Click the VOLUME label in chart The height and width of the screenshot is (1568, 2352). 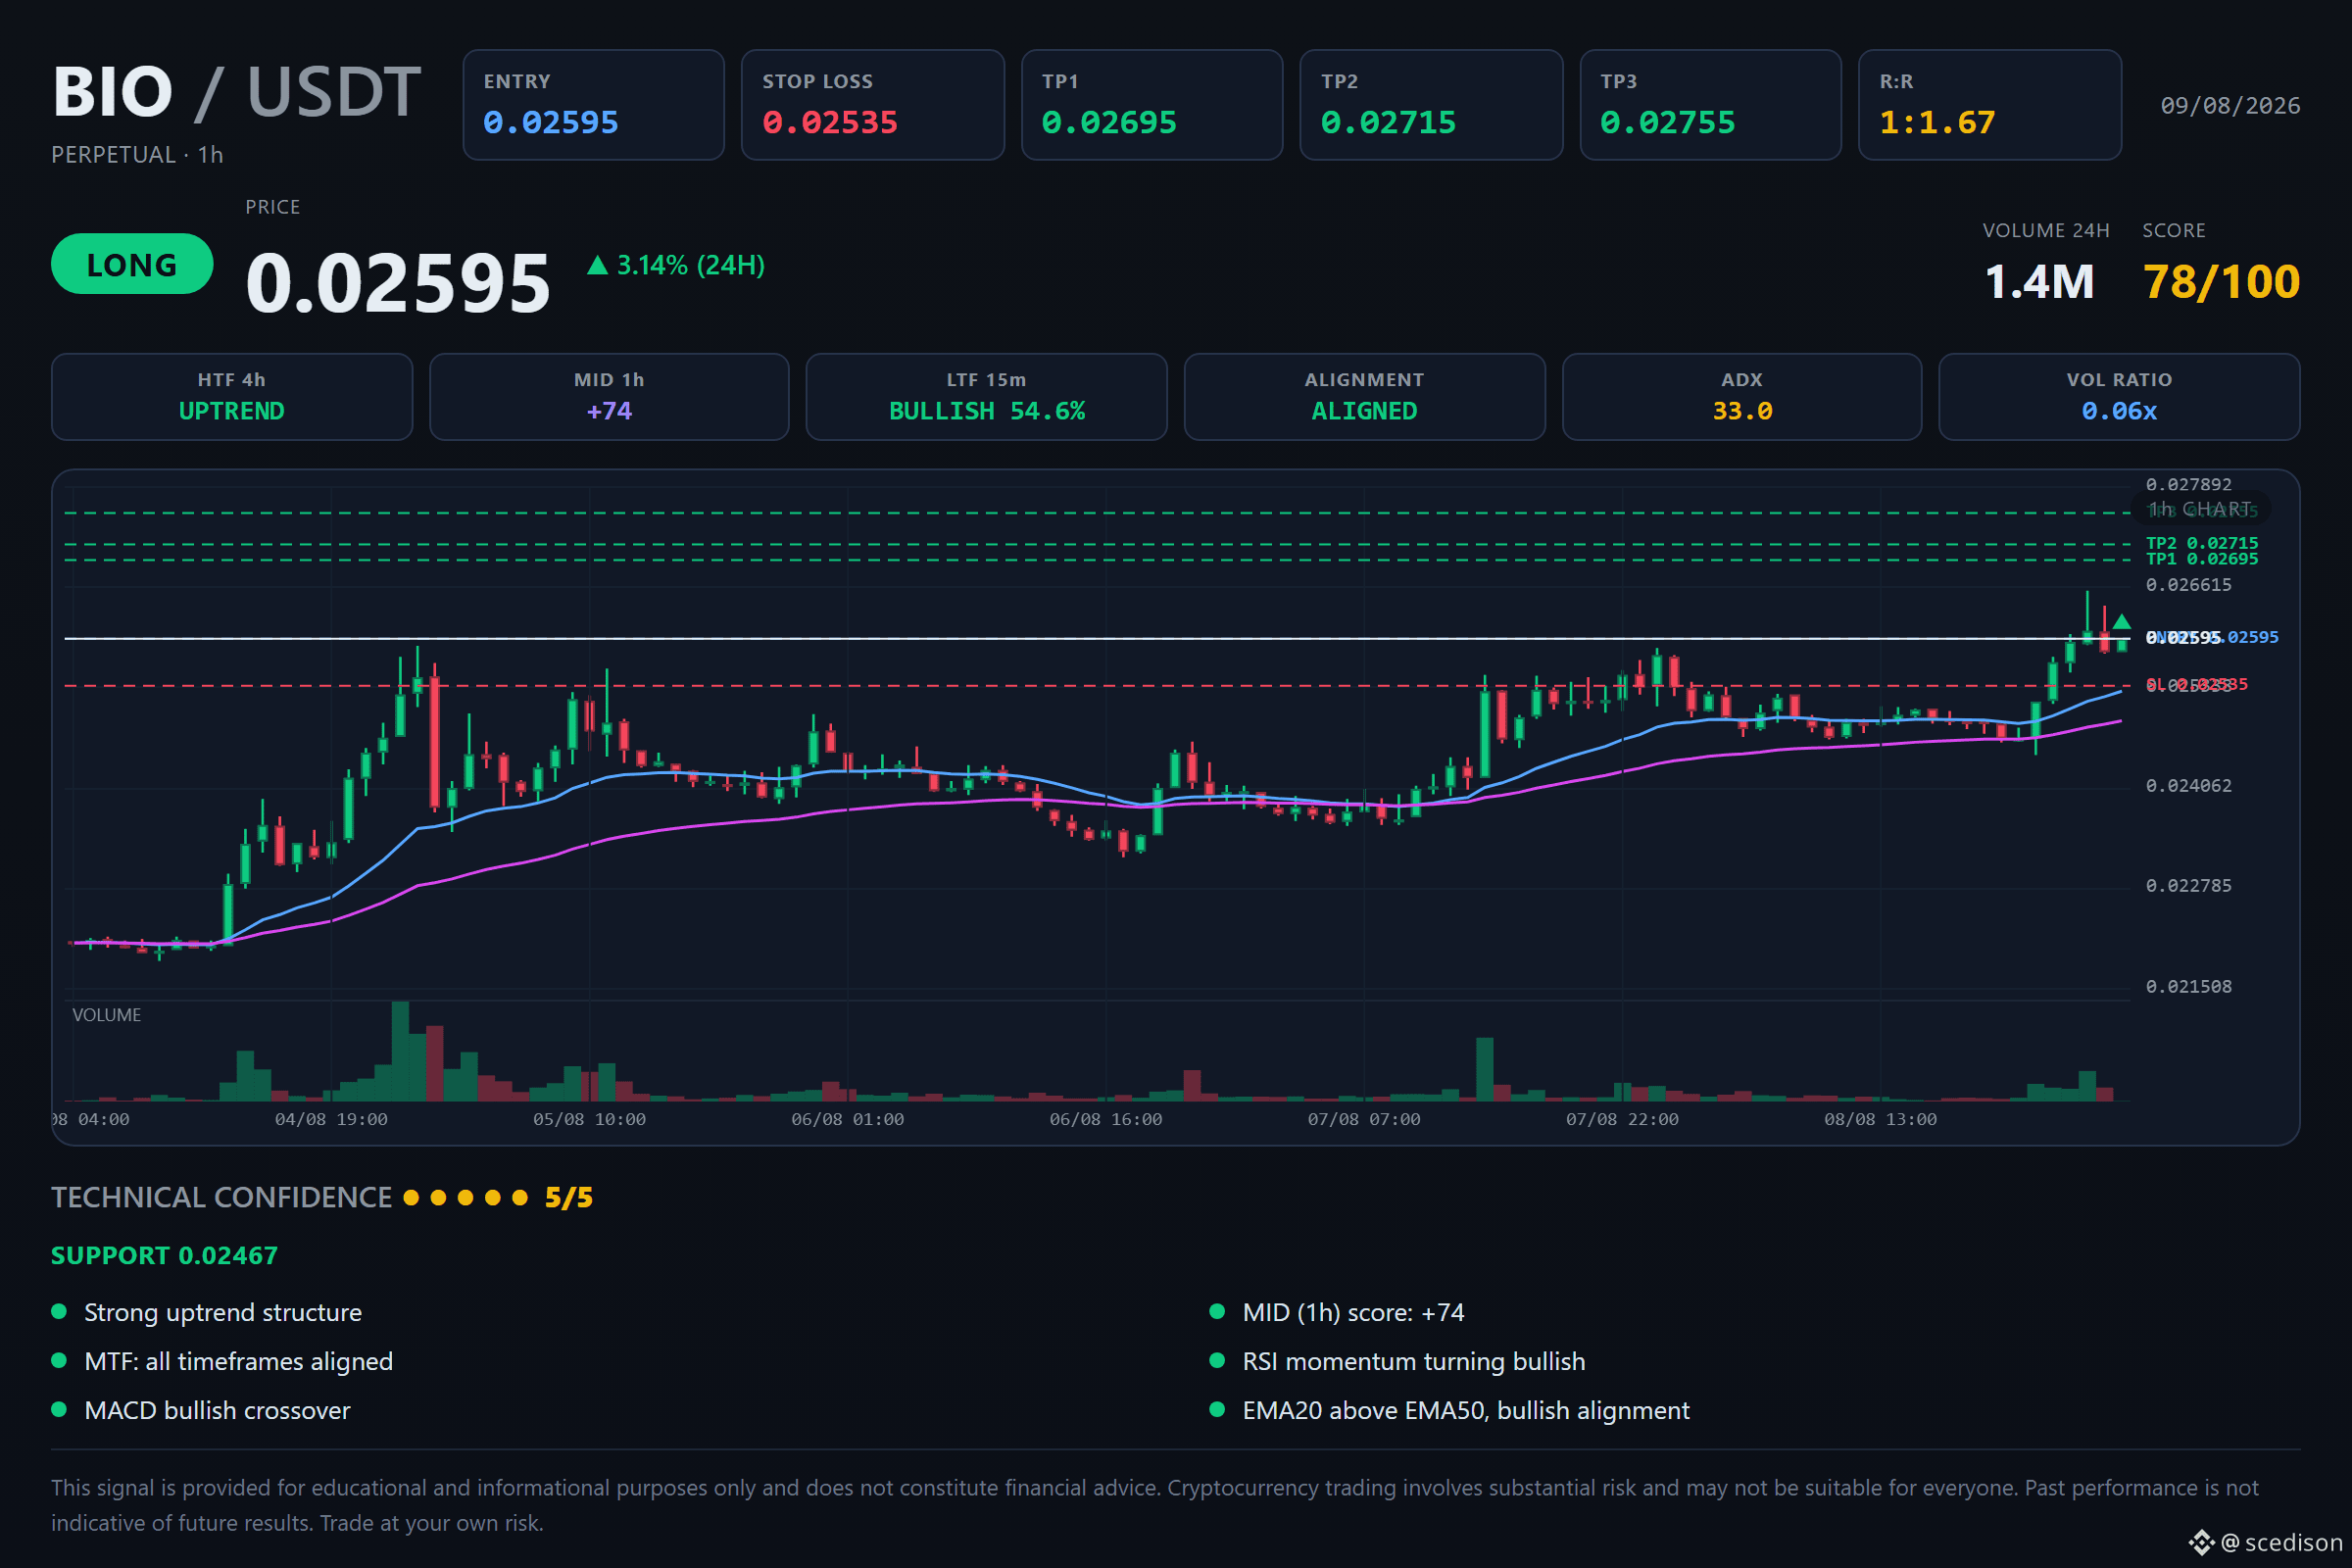point(107,1015)
